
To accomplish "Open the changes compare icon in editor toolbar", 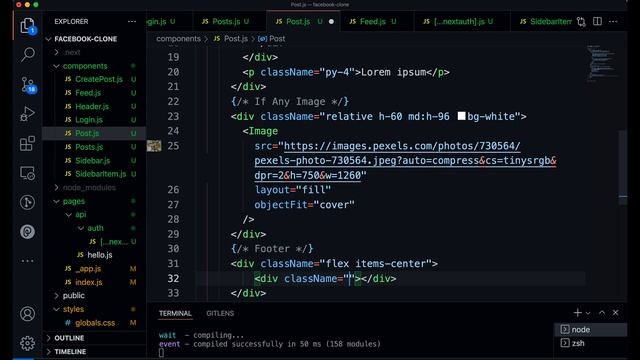I will click(581, 22).
